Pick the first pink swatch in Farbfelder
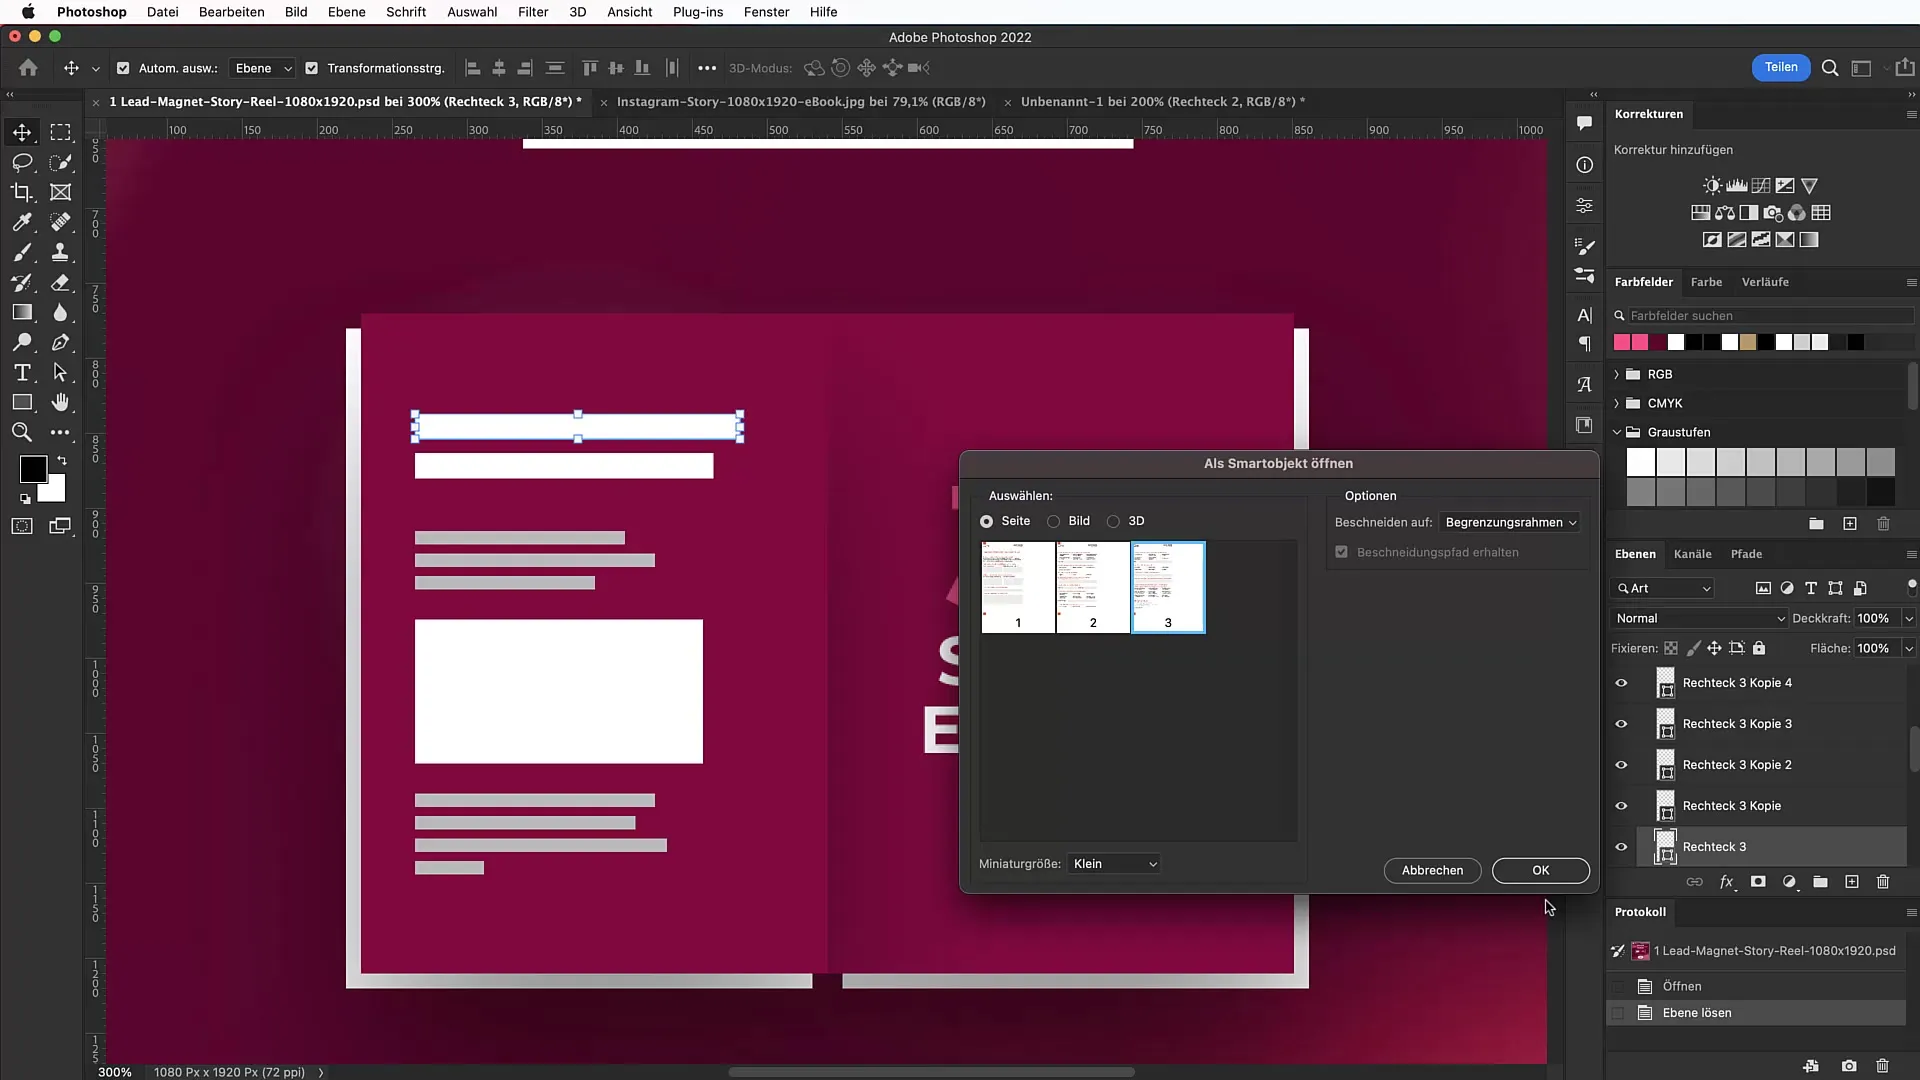1920x1080 pixels. pos(1622,342)
